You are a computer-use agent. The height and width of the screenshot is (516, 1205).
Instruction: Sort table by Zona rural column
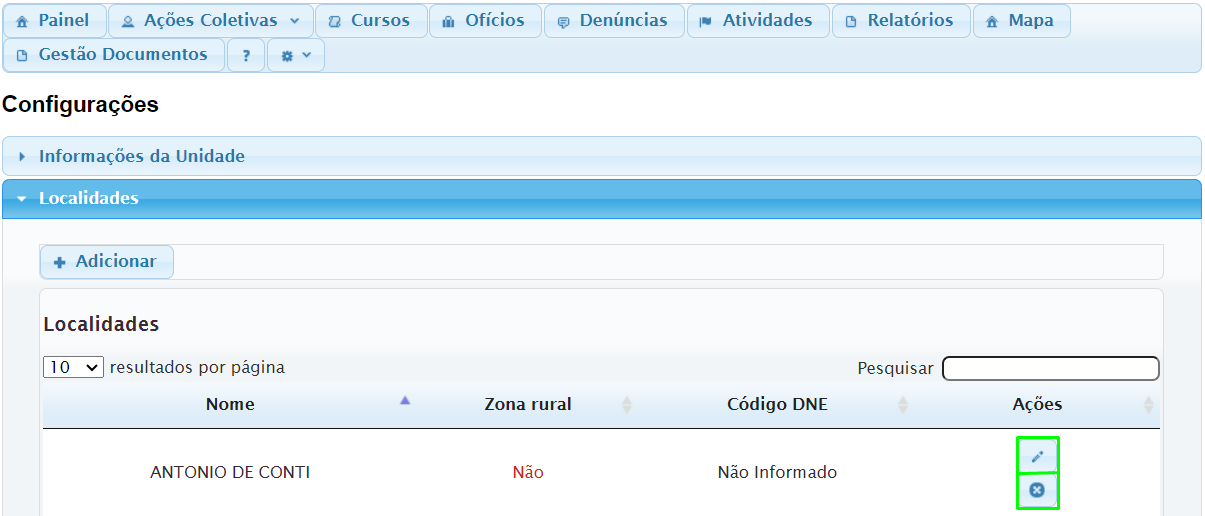click(527, 405)
